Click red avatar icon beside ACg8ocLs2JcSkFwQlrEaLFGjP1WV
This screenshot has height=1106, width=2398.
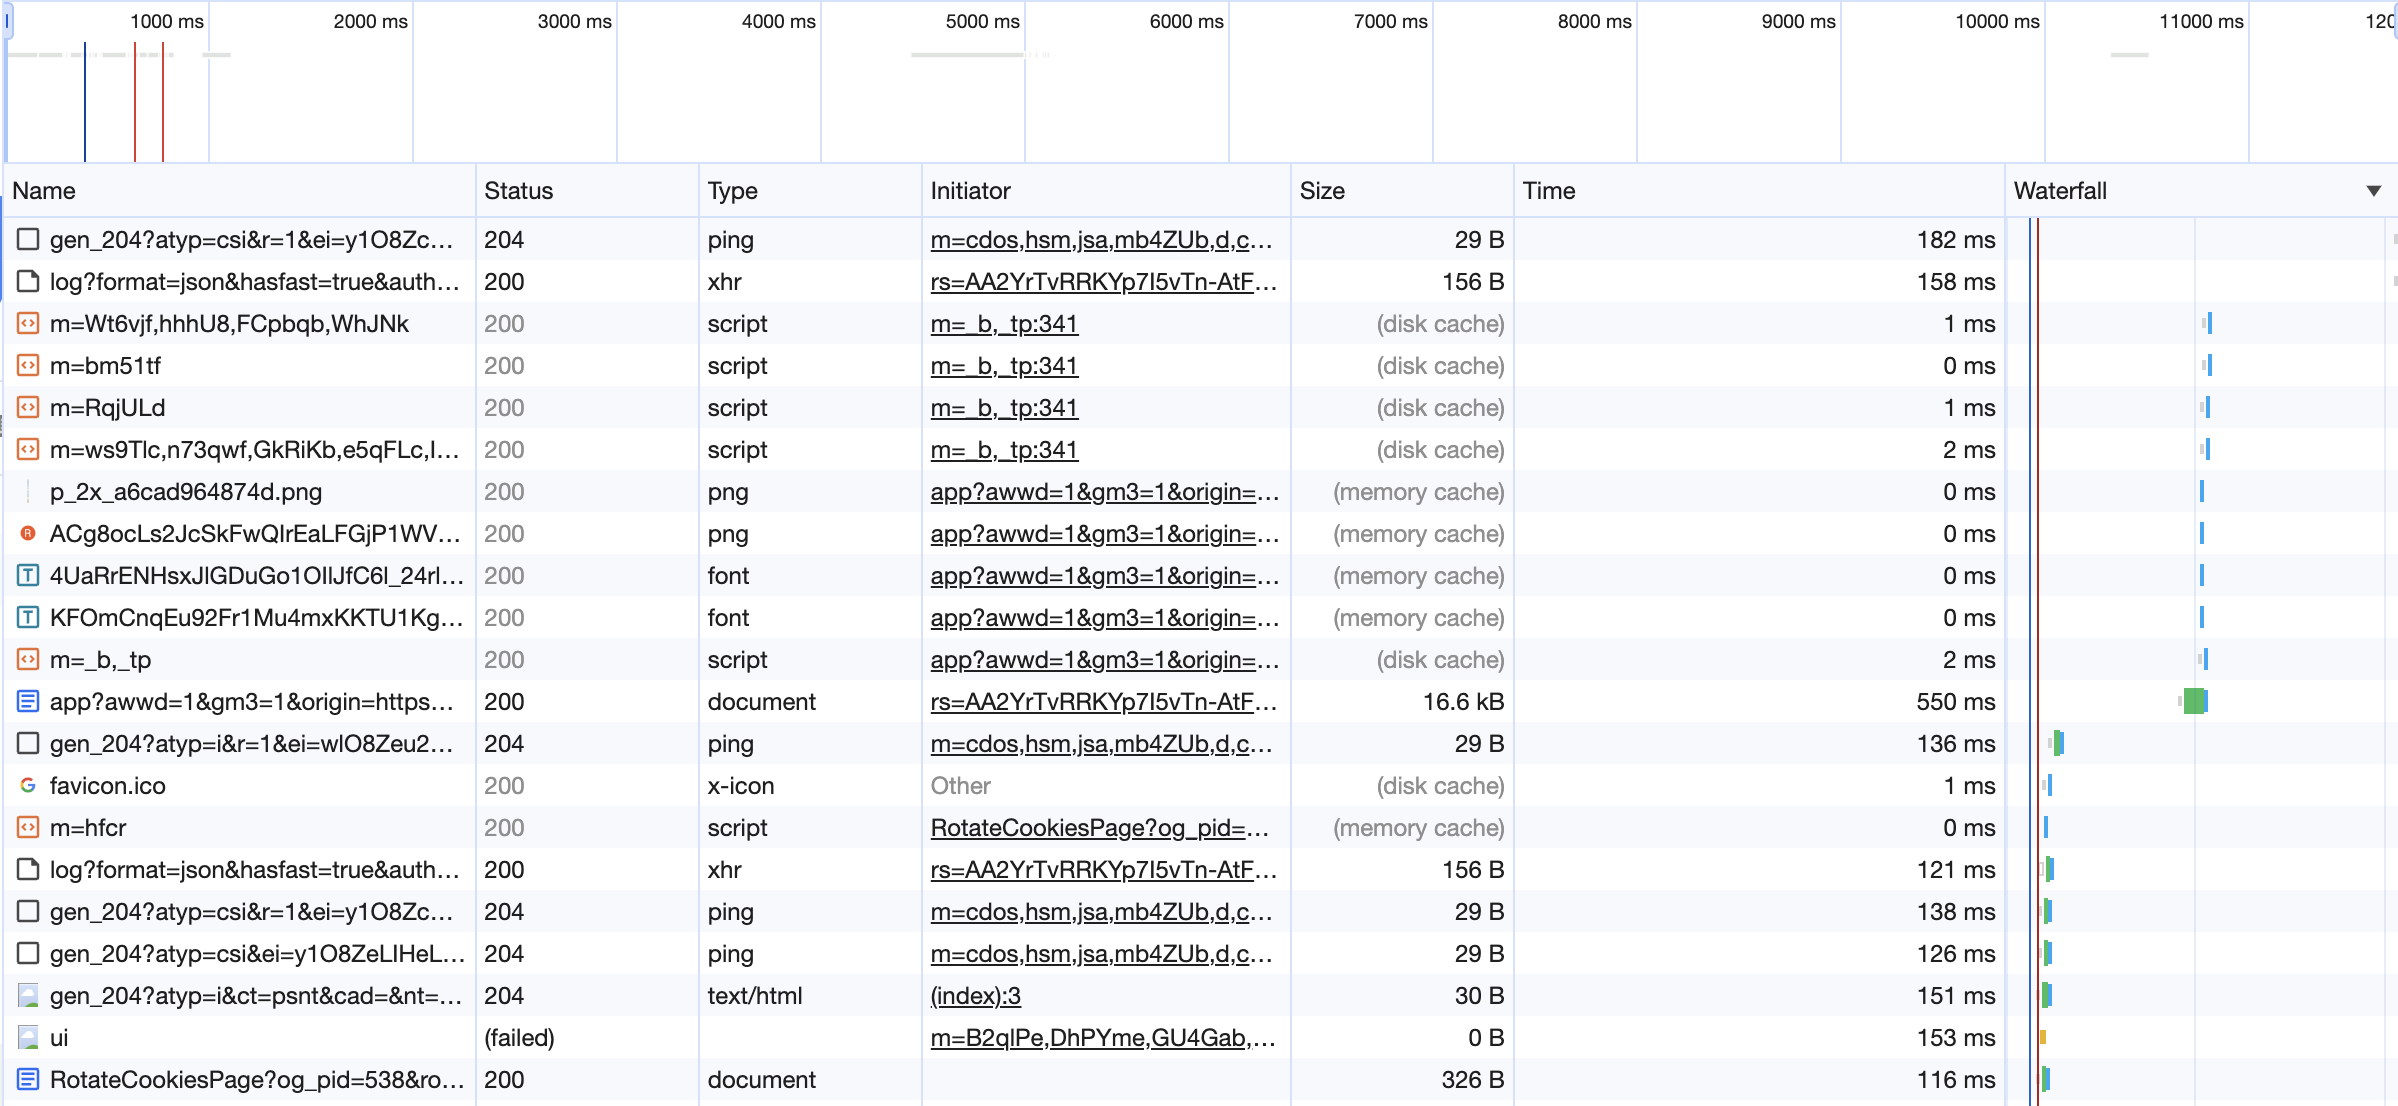tap(28, 534)
